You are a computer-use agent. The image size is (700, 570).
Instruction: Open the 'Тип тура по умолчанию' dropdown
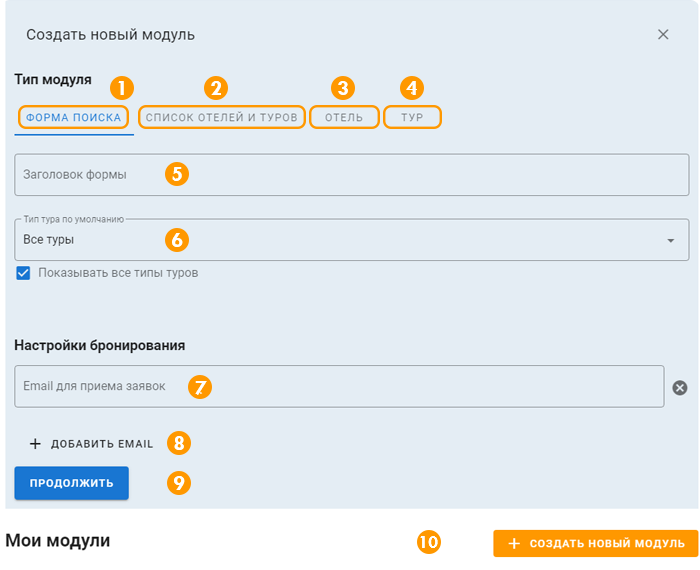[351, 240]
